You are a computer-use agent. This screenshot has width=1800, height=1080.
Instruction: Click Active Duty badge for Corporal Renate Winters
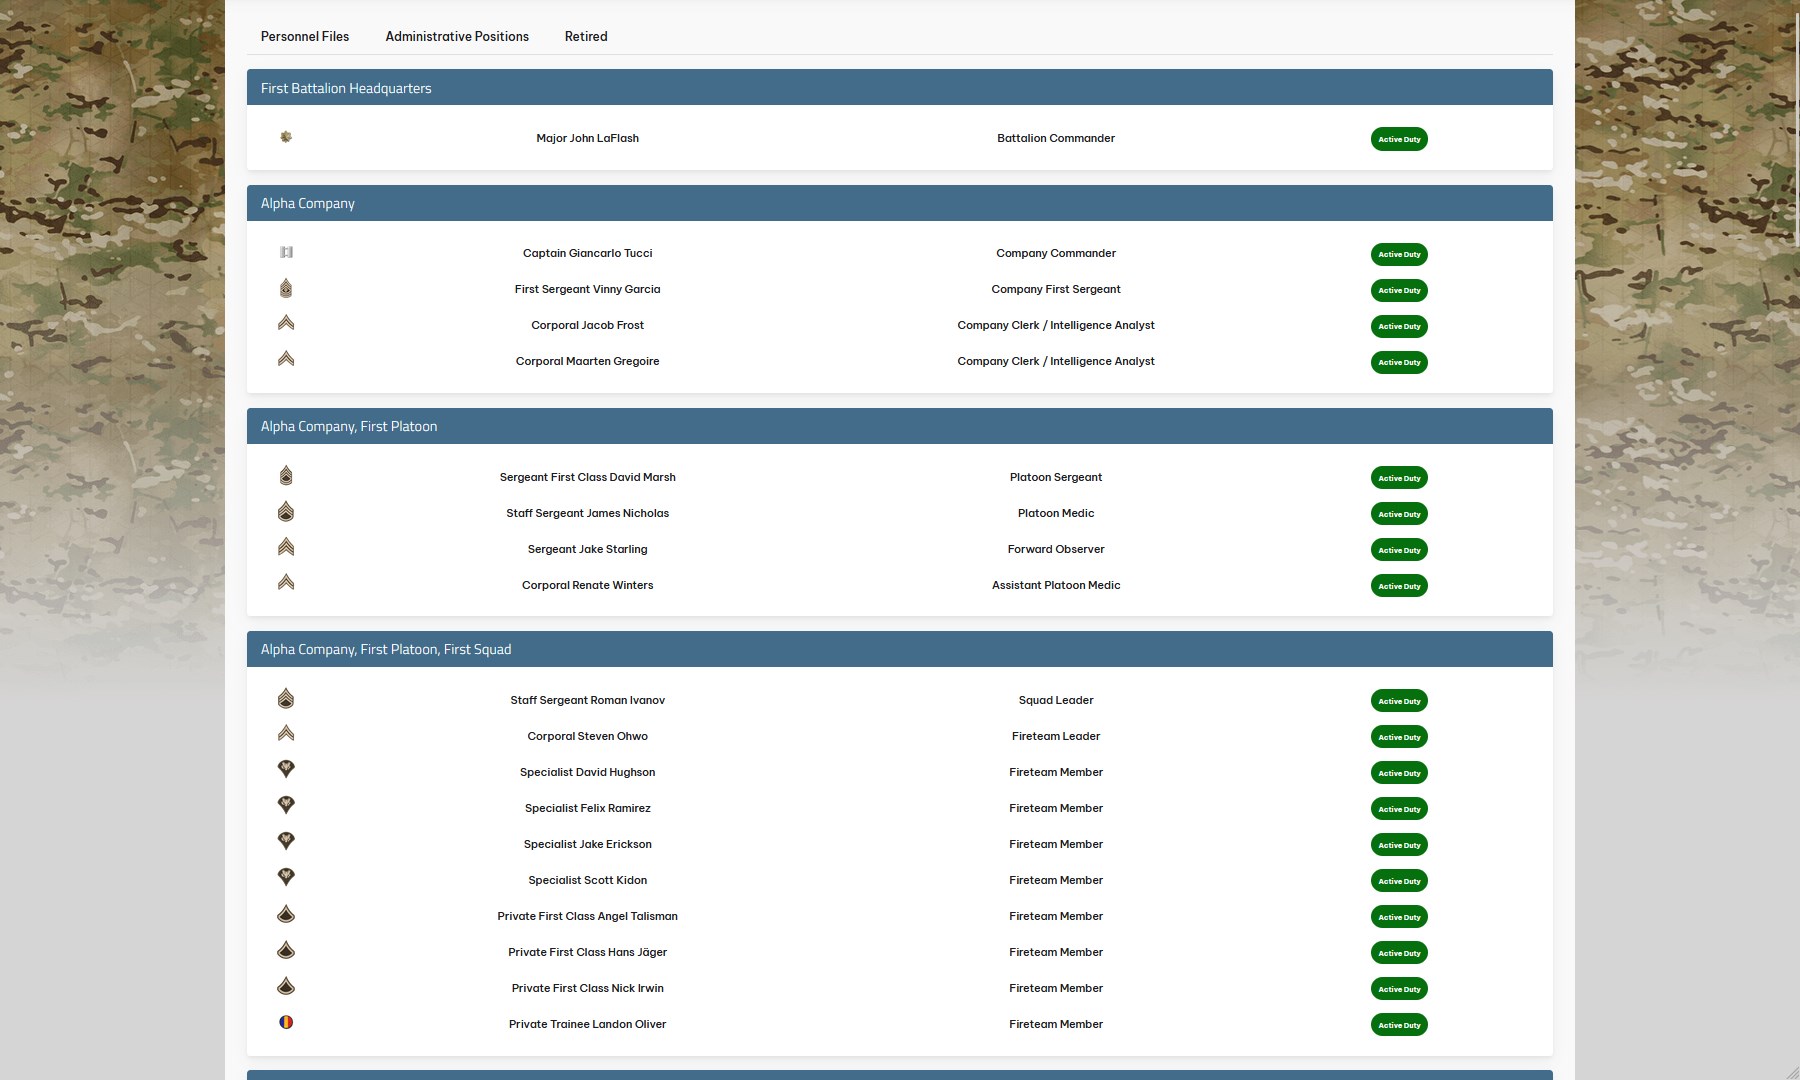(1399, 586)
